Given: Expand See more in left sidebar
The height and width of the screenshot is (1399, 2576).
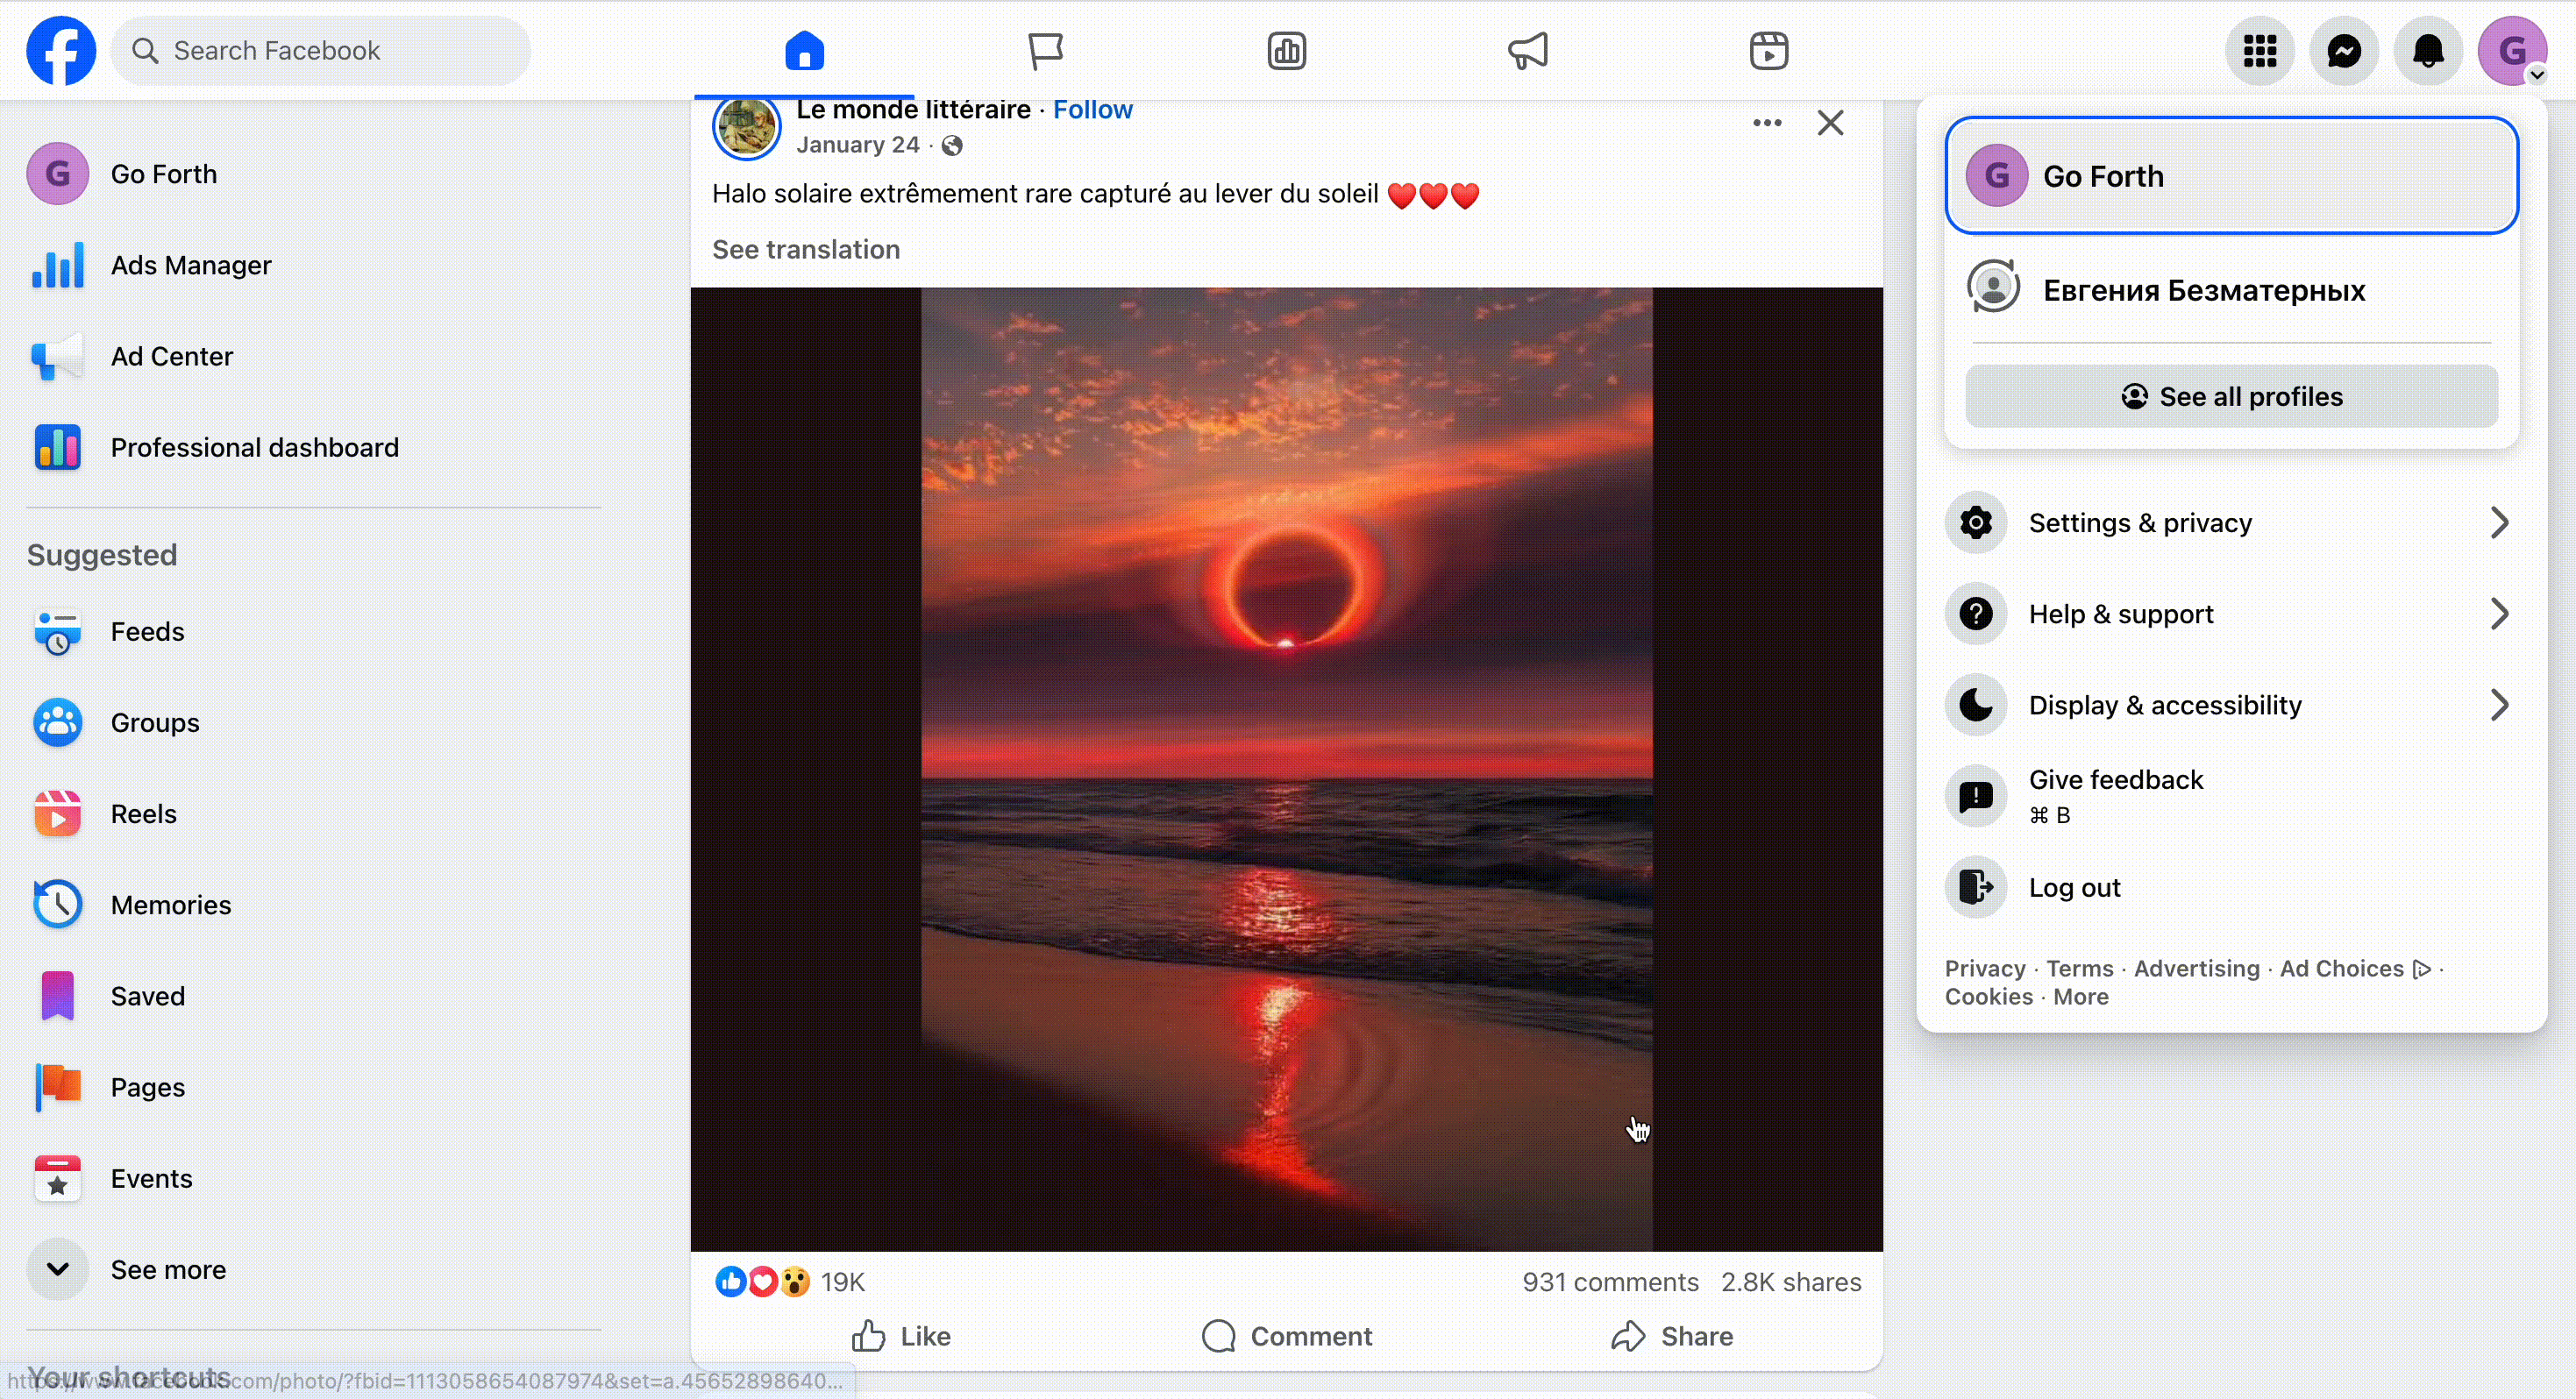Looking at the screenshot, I should point(167,1270).
